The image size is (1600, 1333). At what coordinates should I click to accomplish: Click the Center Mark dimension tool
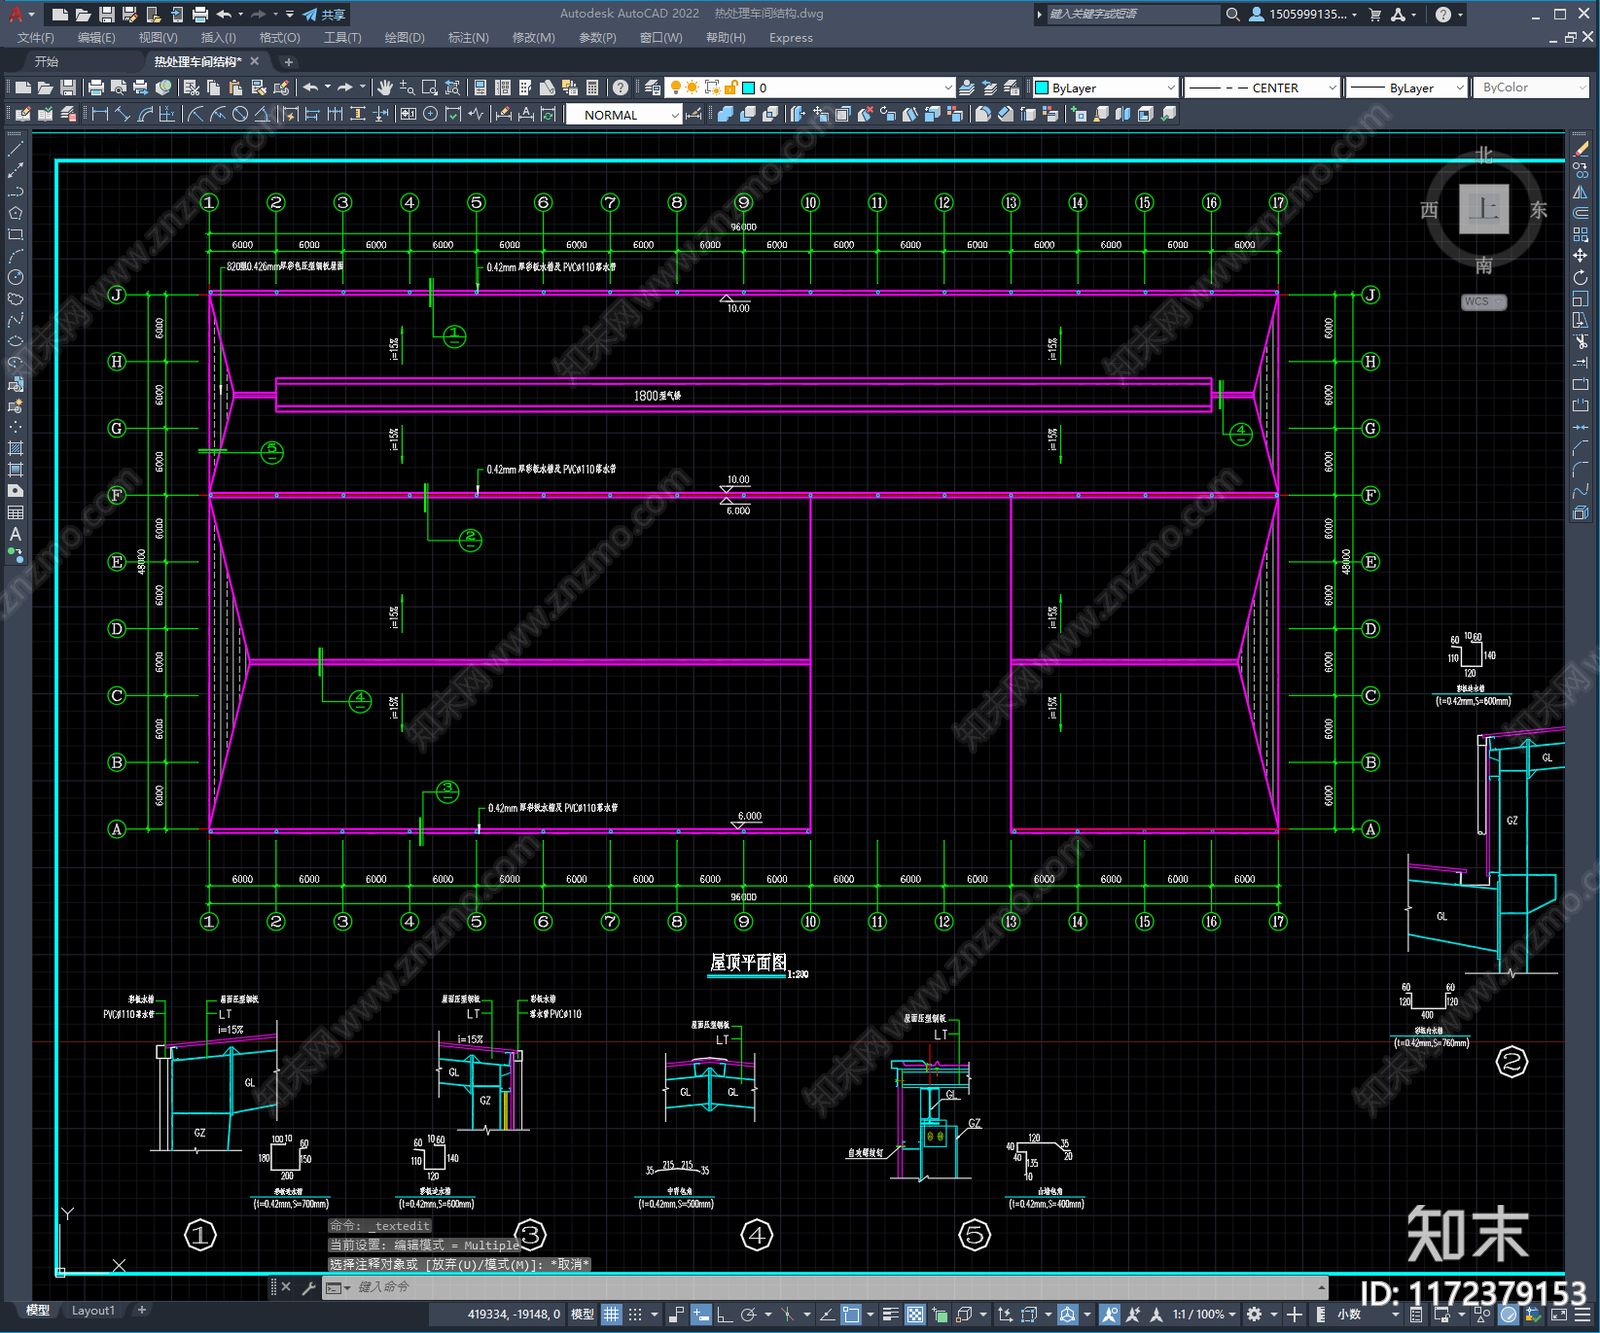coord(430,114)
